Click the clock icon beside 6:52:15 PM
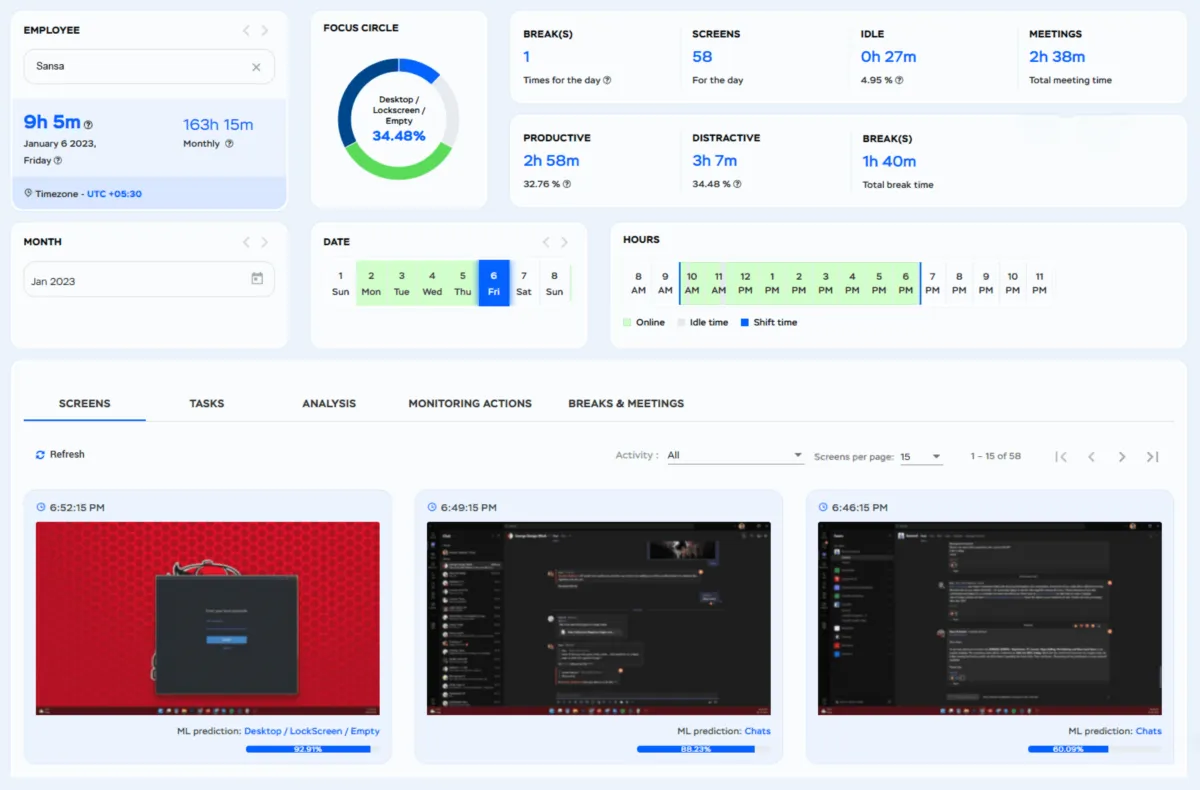Screen dimensions: 1200x790 pyautogui.click(x=41, y=507)
